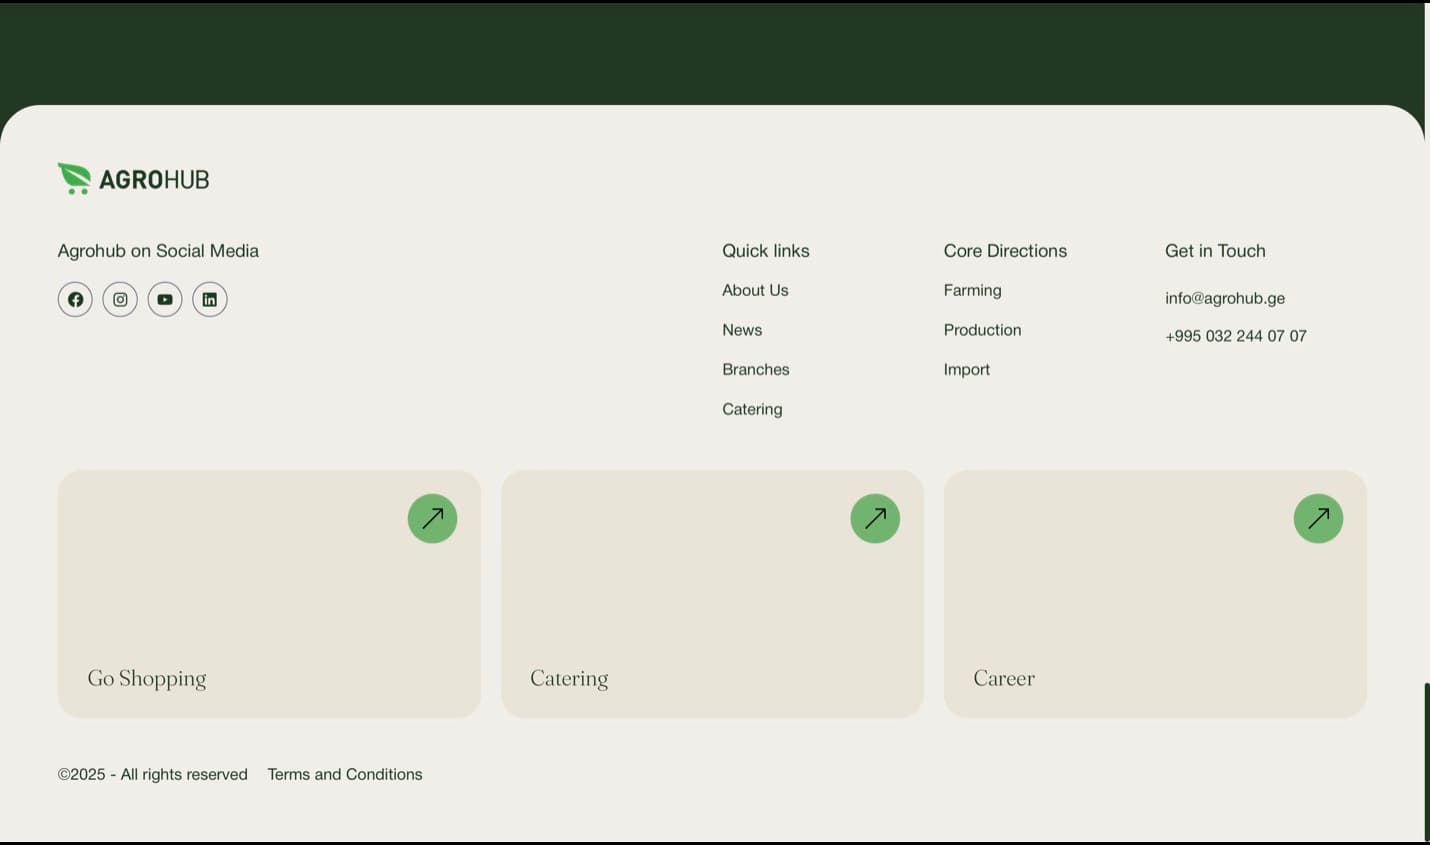Image resolution: width=1430 pixels, height=845 pixels.
Task: Open Agrohub's YouTube channel icon
Action: [165, 299]
